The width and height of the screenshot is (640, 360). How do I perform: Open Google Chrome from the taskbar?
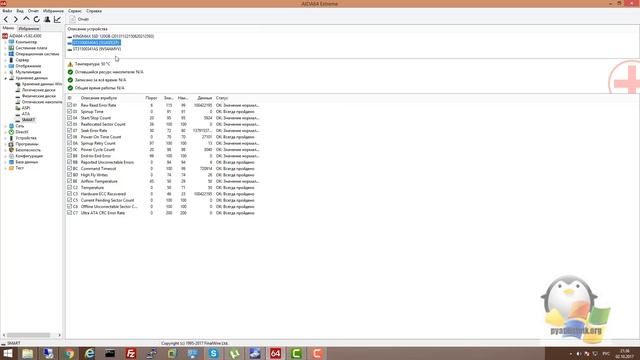(x=69, y=353)
